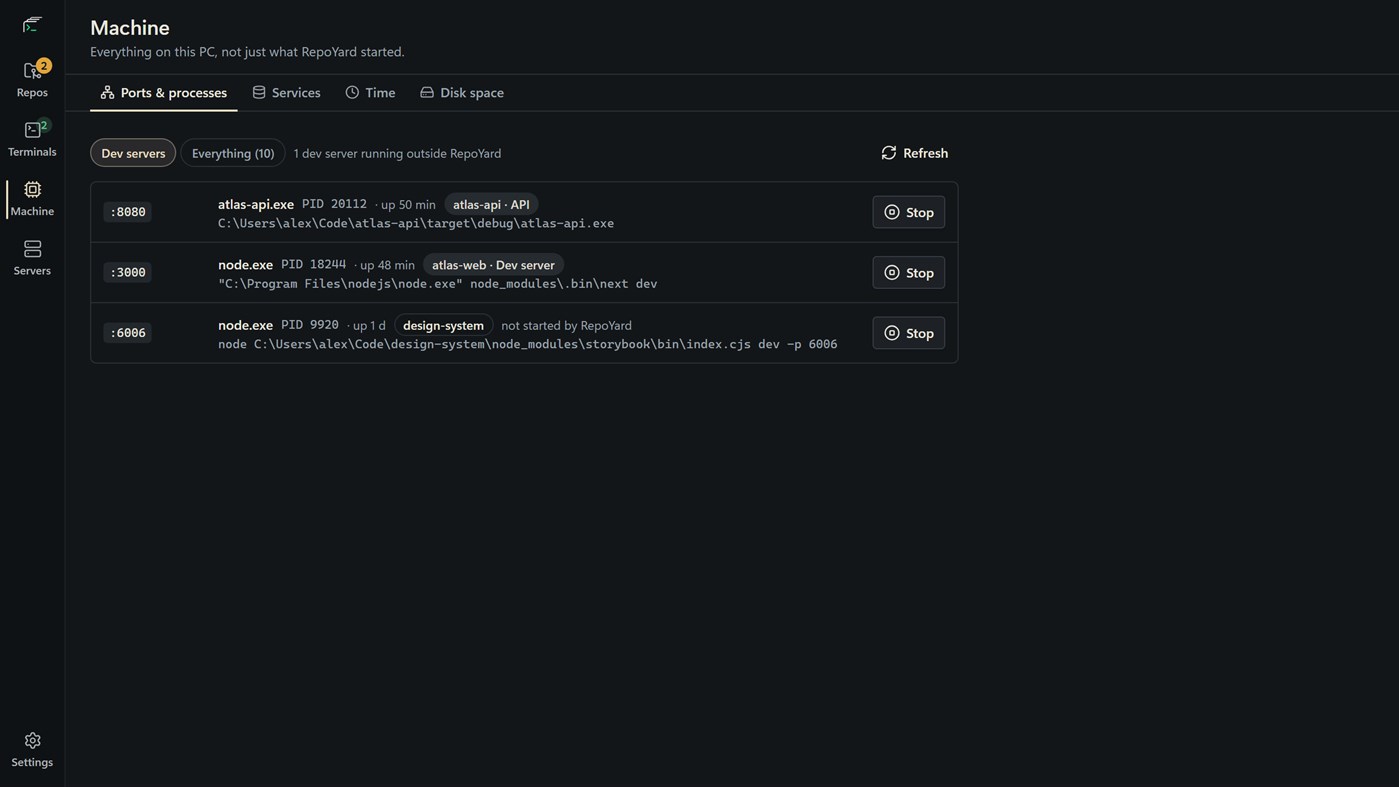This screenshot has height=787, width=1399.
Task: Click the 'up 50 min' uptime
Action: coord(408,205)
